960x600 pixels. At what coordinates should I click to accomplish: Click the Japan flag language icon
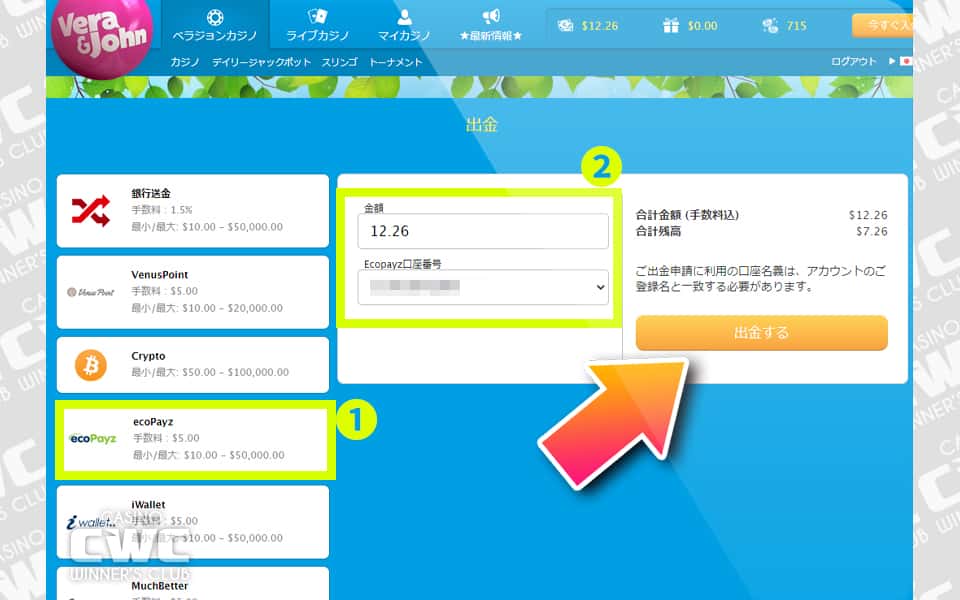906,61
